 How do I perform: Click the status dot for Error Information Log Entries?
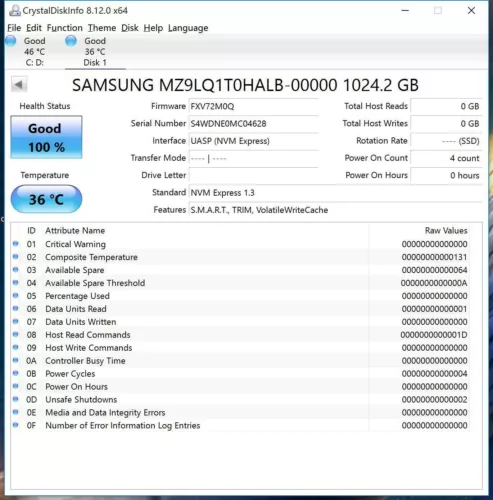15,425
